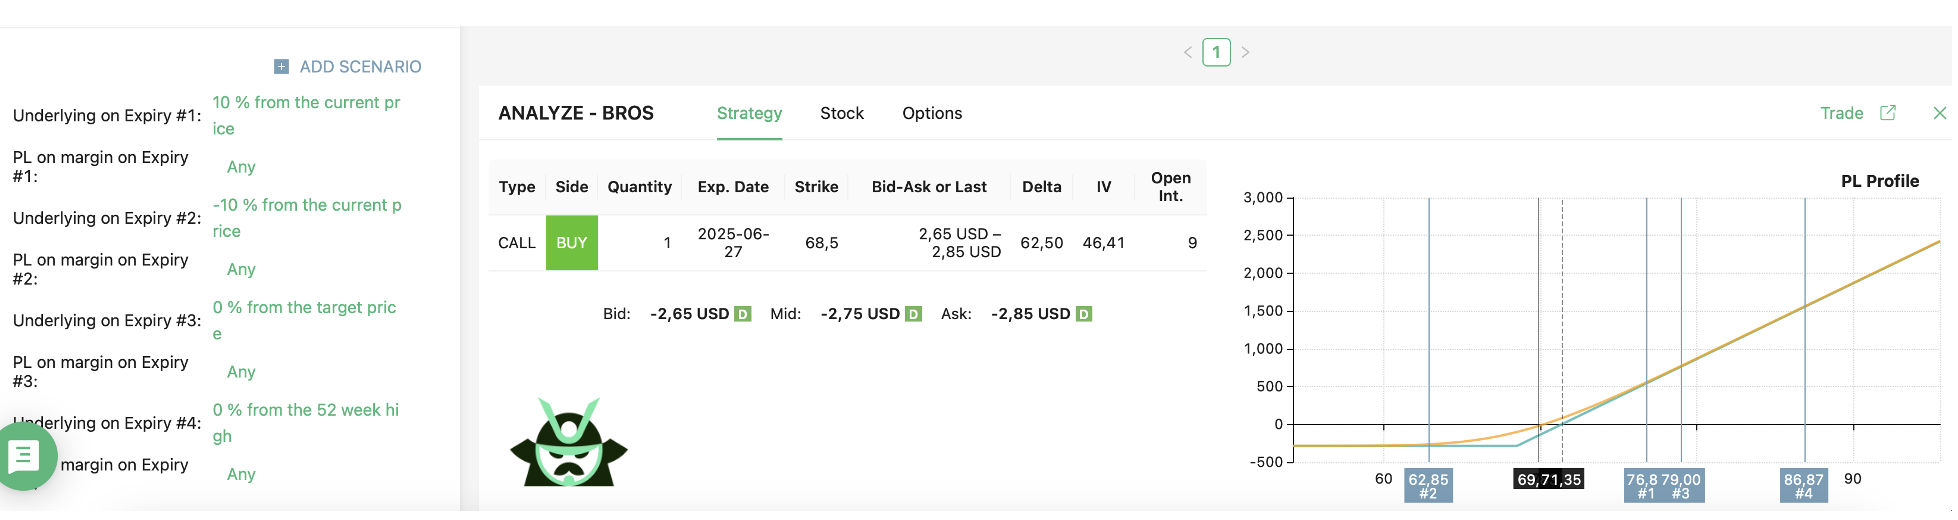Open the Trade external link icon

click(x=1888, y=113)
